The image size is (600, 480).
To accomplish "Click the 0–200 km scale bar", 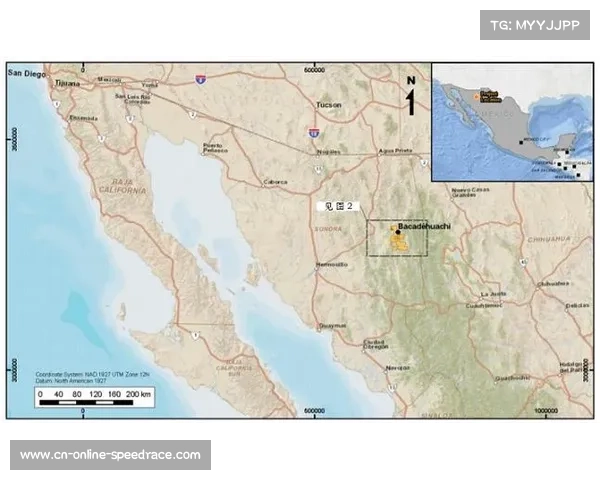I will tap(95, 397).
